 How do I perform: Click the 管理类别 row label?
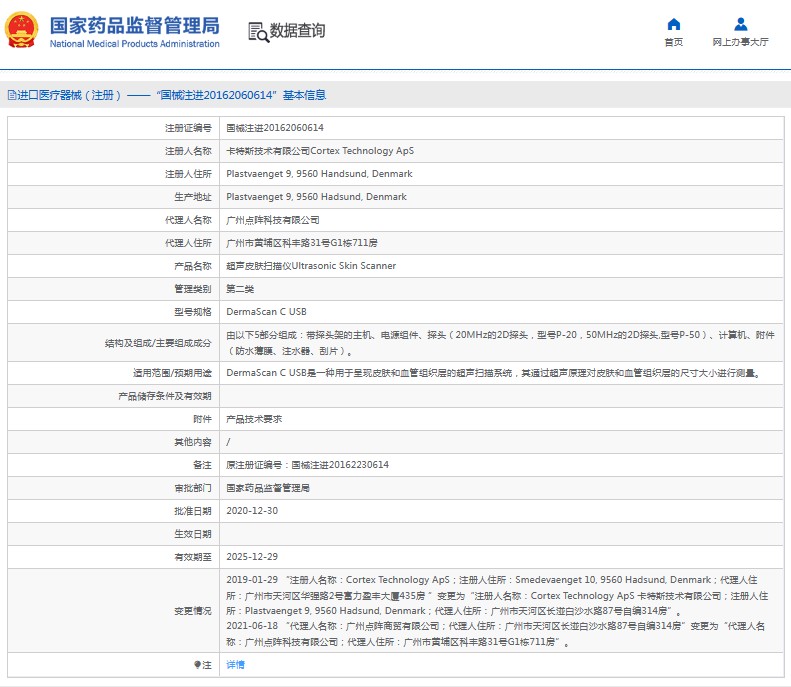(193, 289)
